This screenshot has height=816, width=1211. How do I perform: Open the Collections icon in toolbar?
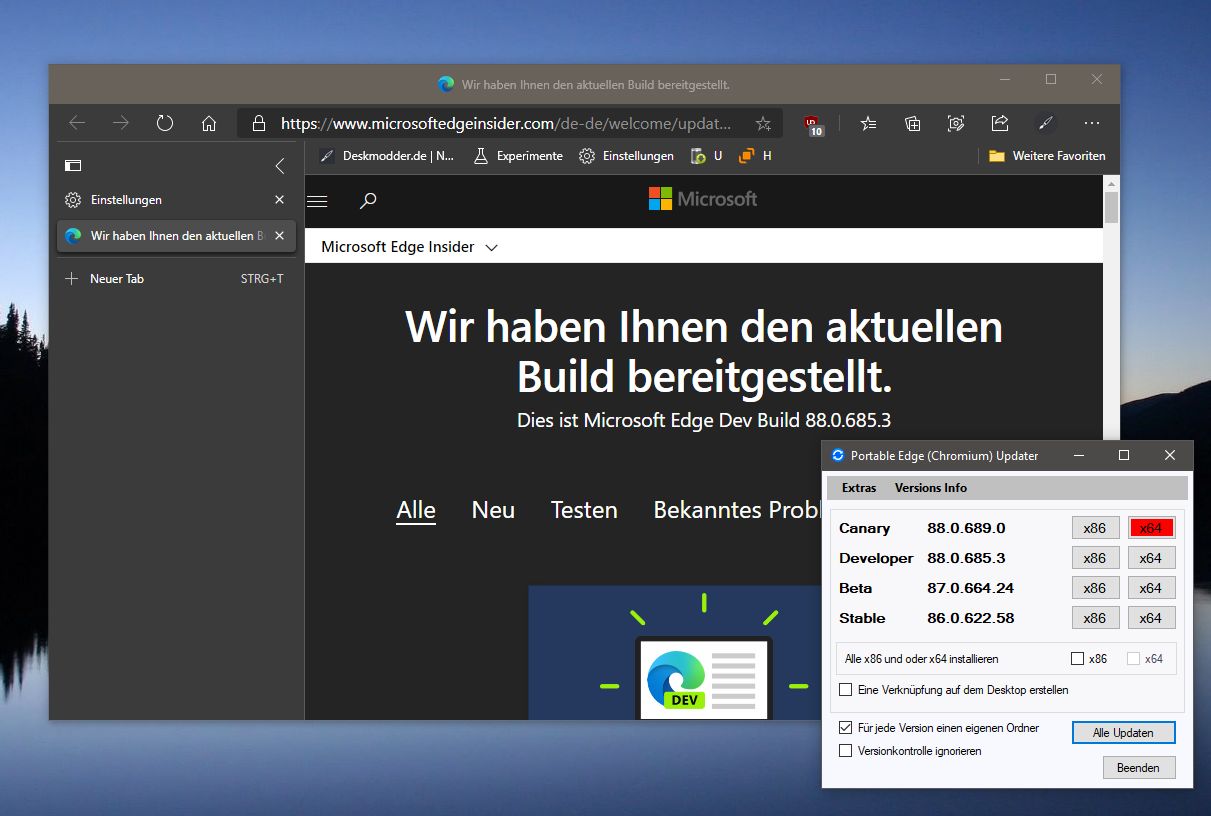click(x=912, y=123)
